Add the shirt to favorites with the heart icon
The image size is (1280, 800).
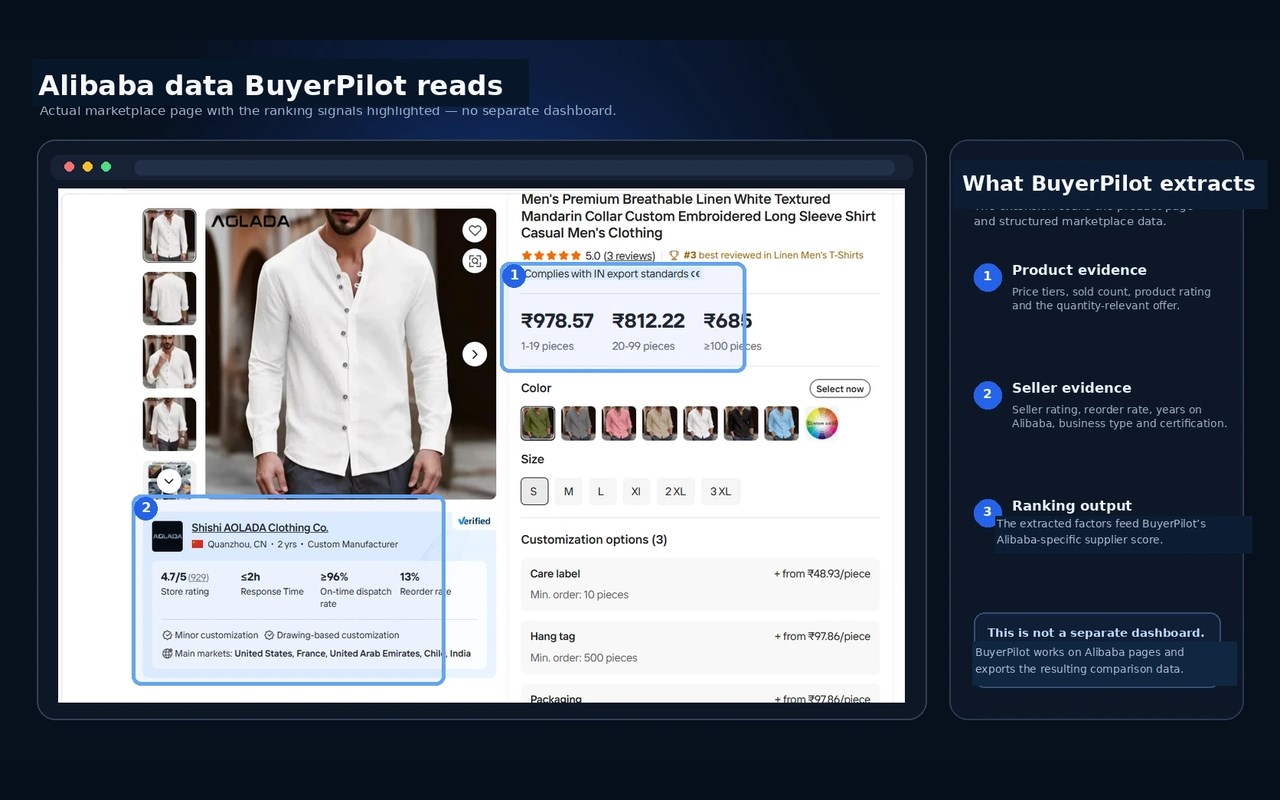475,231
